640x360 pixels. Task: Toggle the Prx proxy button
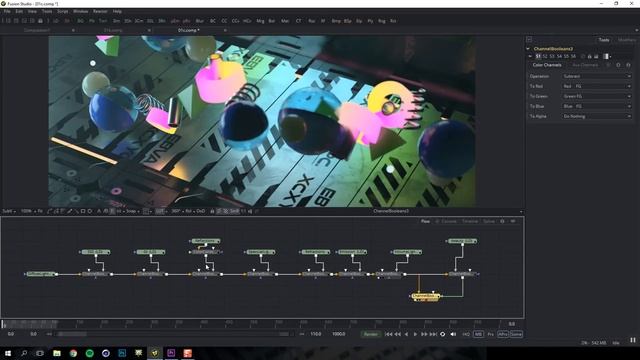pyautogui.click(x=491, y=334)
